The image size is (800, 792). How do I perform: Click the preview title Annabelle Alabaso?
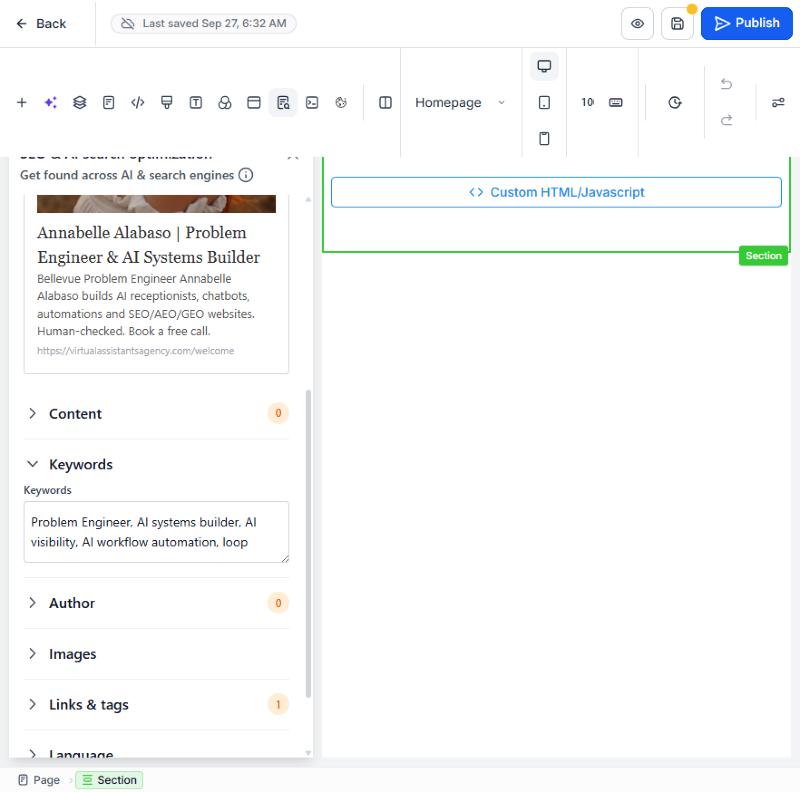point(148,245)
